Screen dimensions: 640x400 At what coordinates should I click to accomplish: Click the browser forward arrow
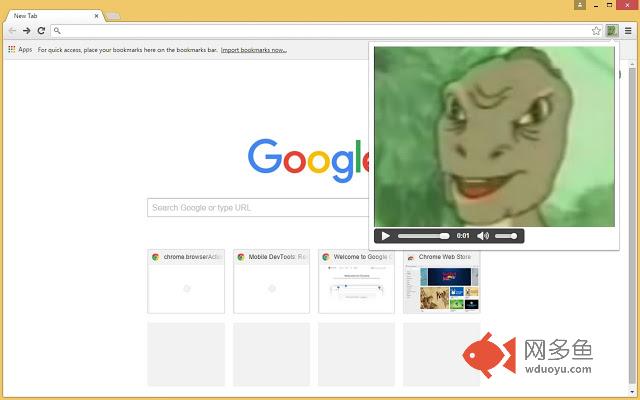point(27,31)
